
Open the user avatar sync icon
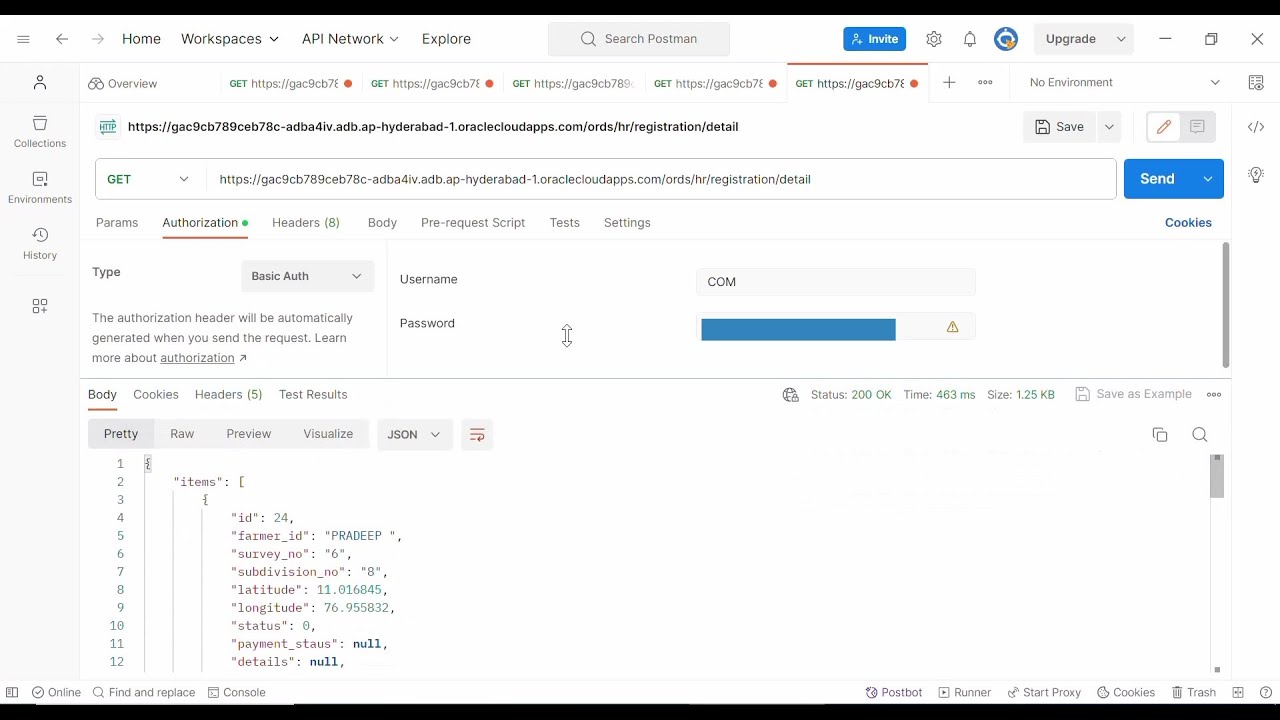pos(1006,39)
